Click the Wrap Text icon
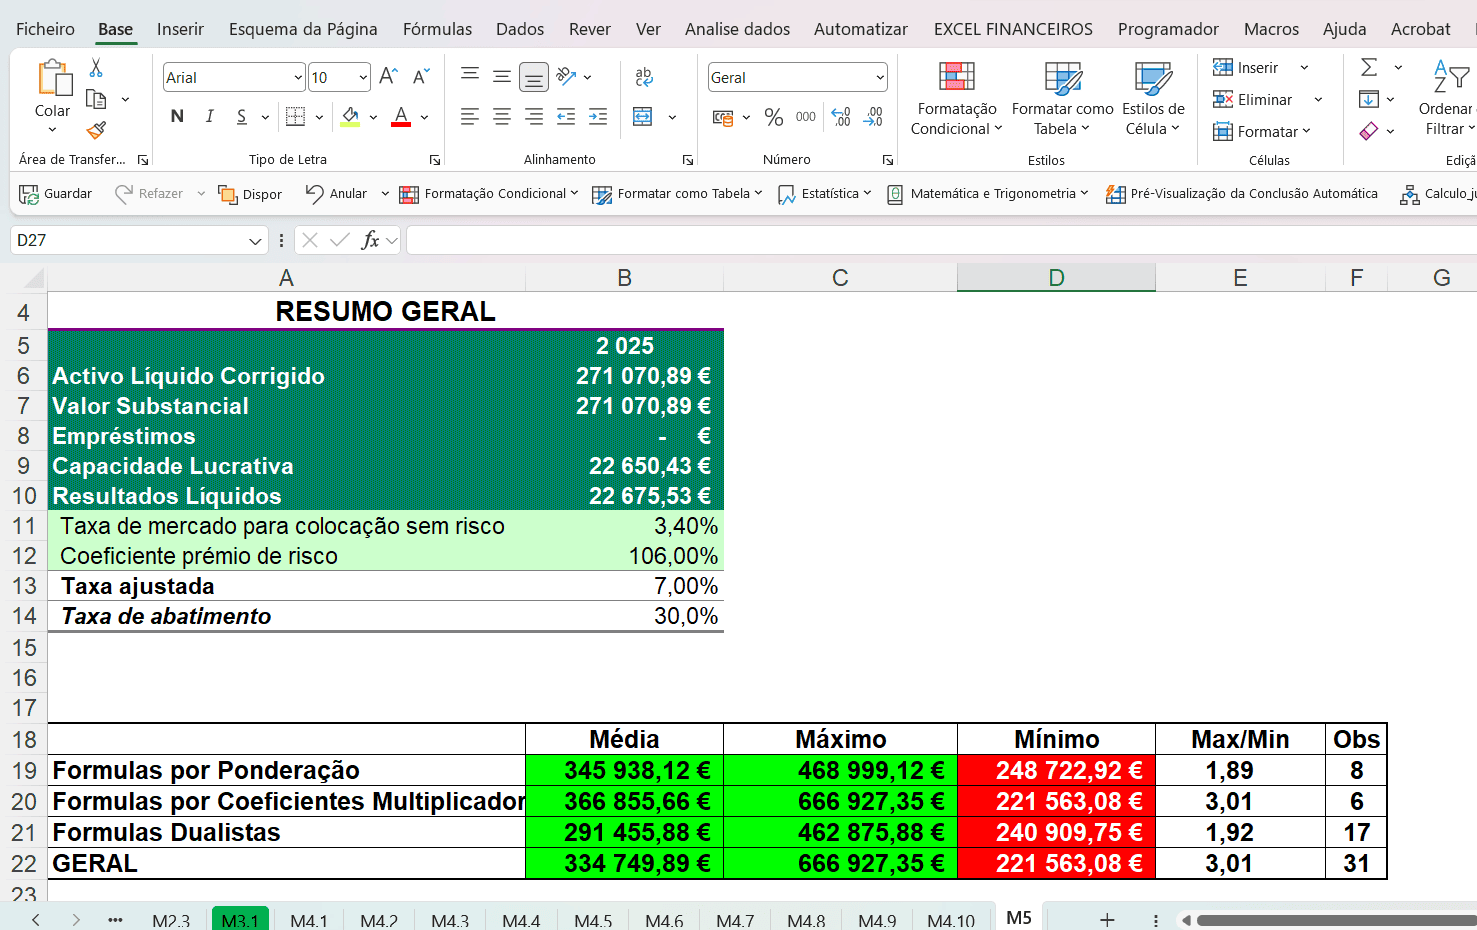1477x930 pixels. point(644,77)
